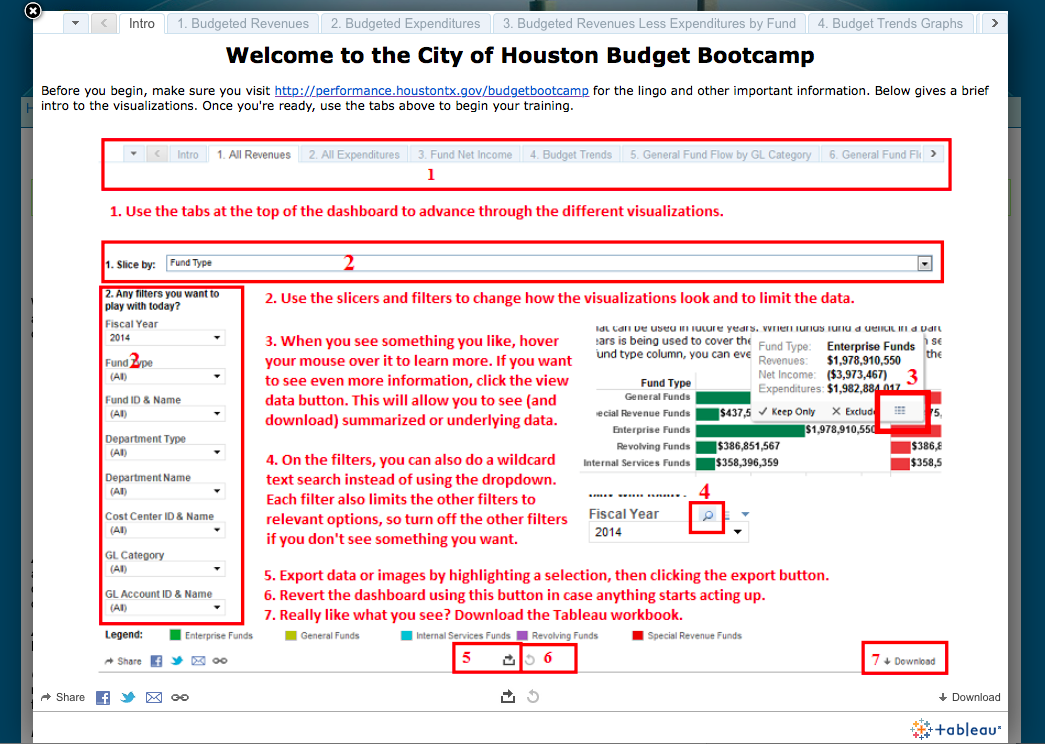The width and height of the screenshot is (1045, 744).
Task: Click the bottom toolbar Share button
Action: [63, 697]
